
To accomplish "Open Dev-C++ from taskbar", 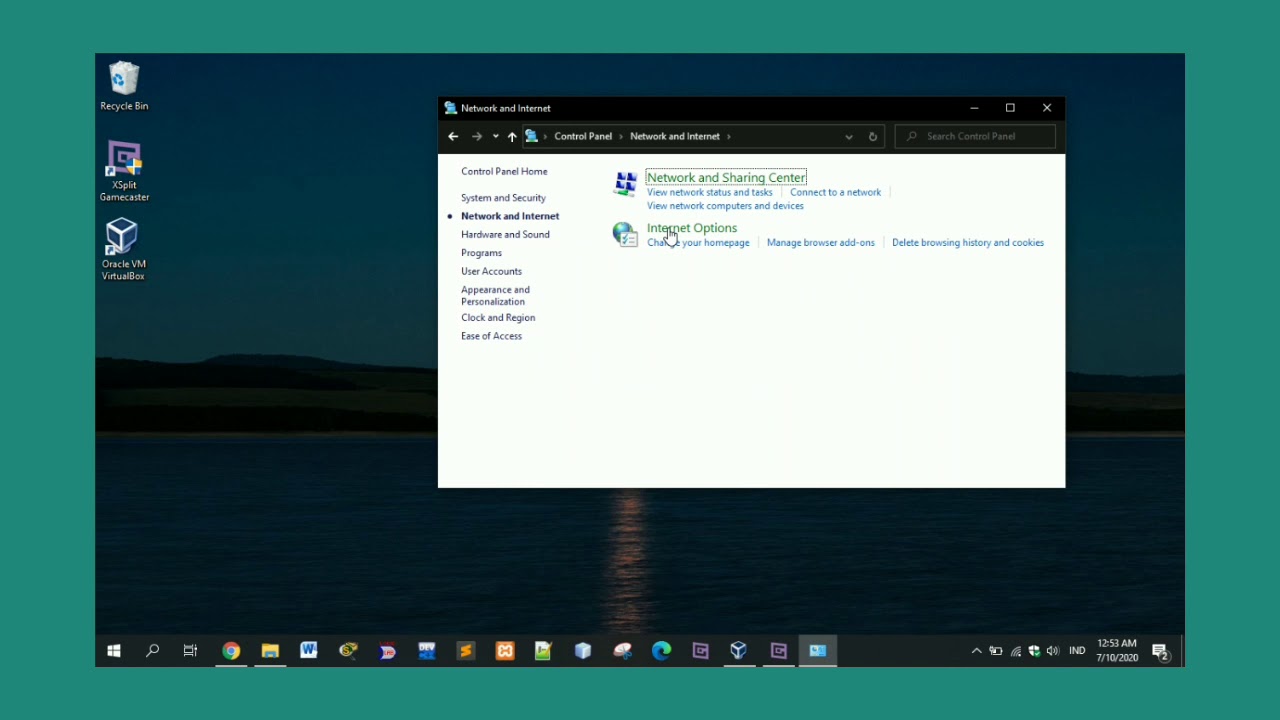I will [427, 651].
